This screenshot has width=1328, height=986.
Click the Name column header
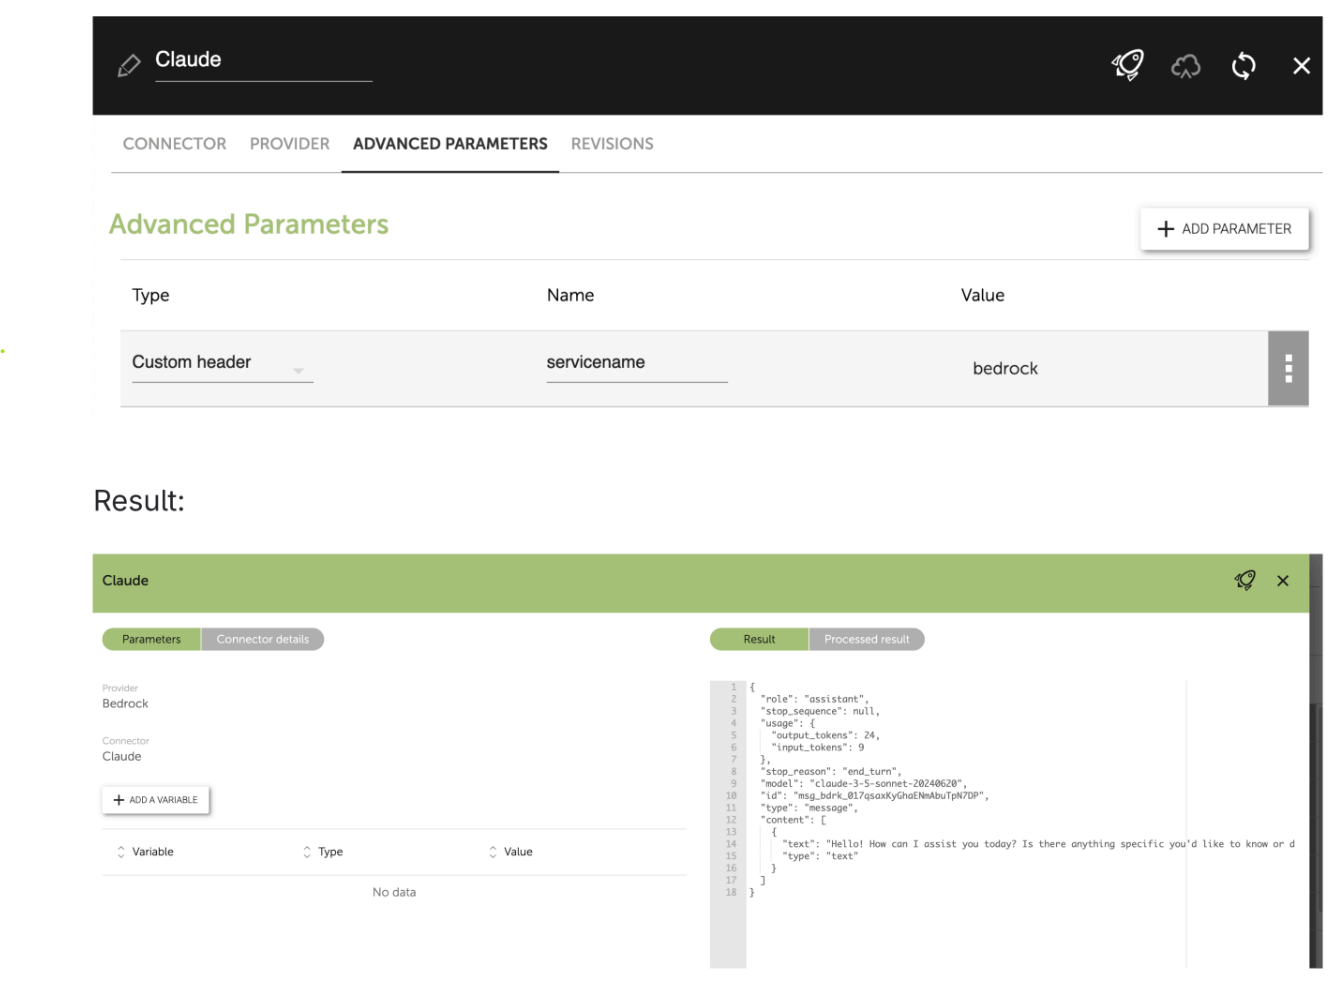(x=570, y=295)
